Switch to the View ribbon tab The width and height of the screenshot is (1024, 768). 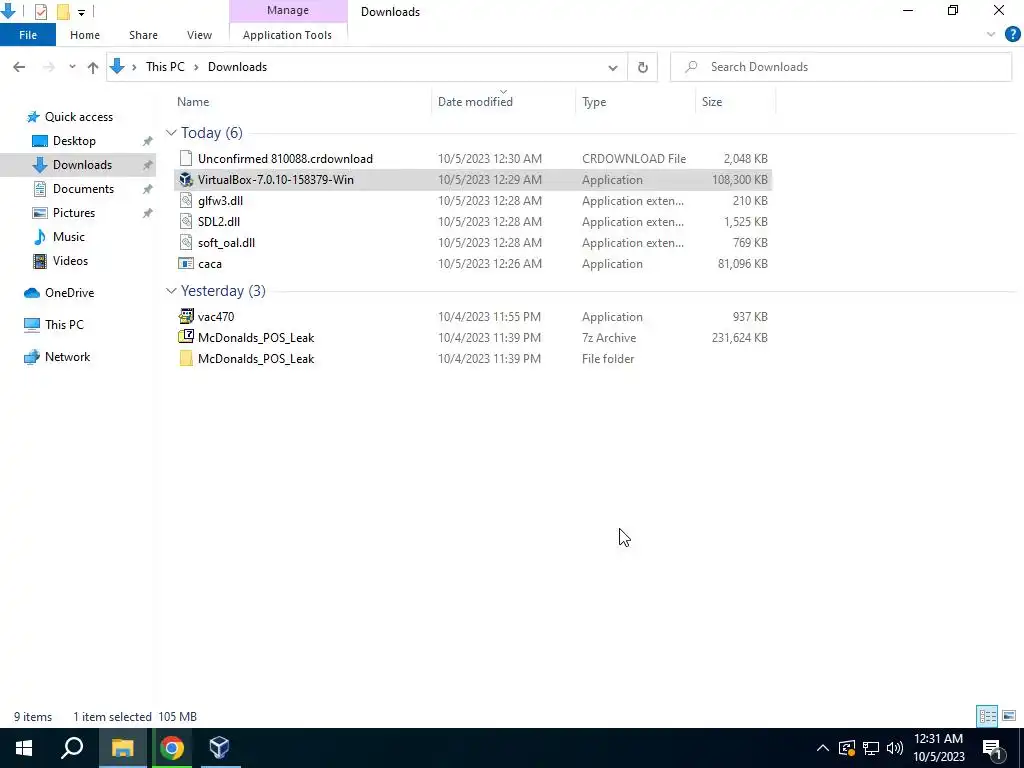coord(199,35)
